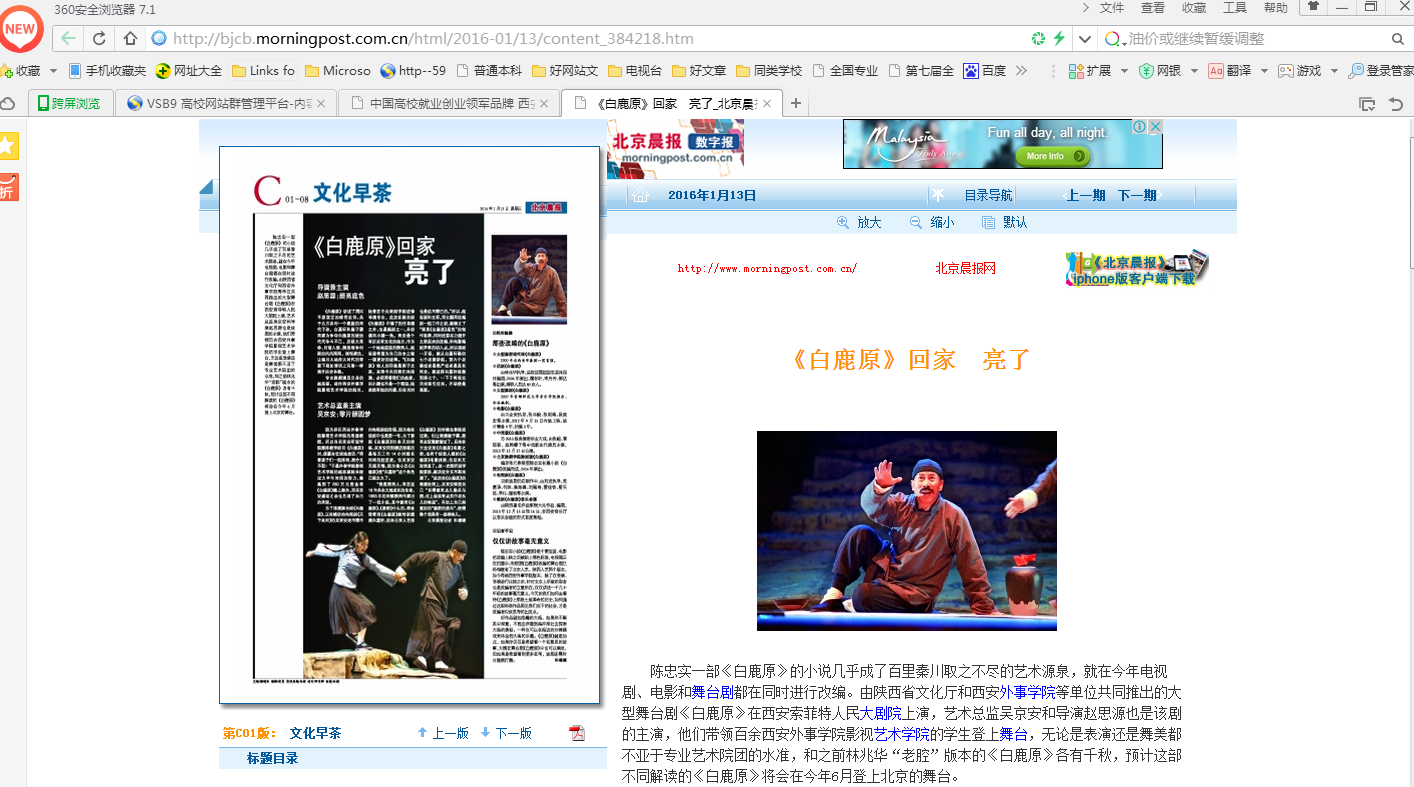Click the PDF download icon below page thumbnail
This screenshot has width=1414, height=787.
click(577, 733)
